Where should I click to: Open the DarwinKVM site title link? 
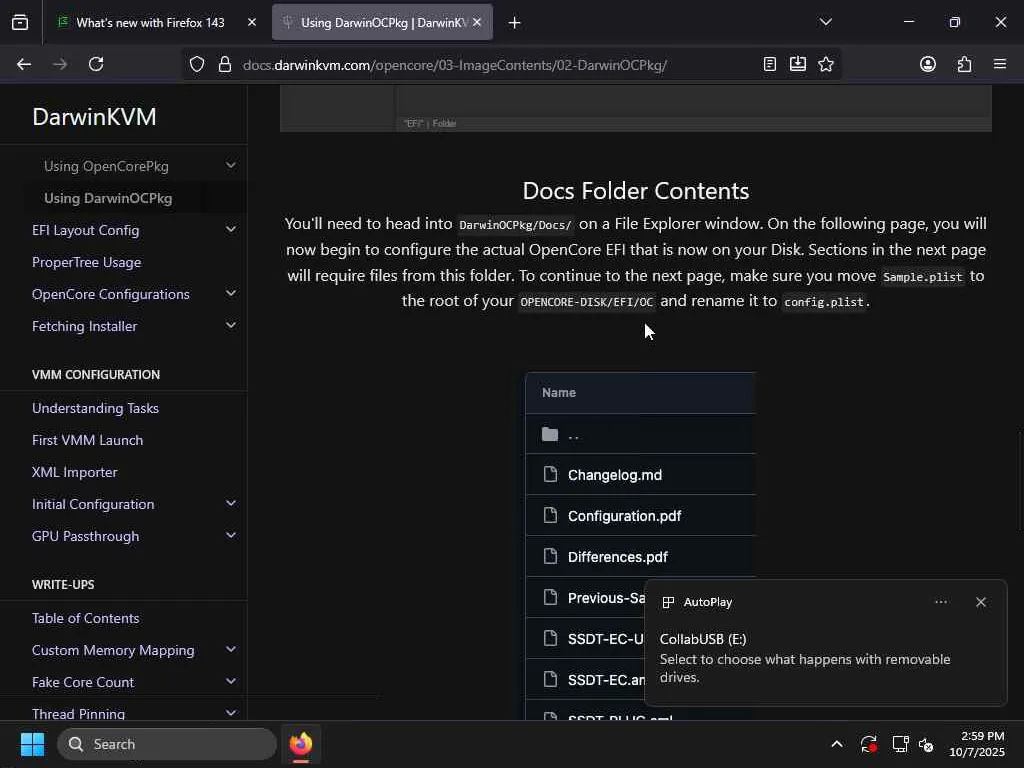(x=94, y=117)
